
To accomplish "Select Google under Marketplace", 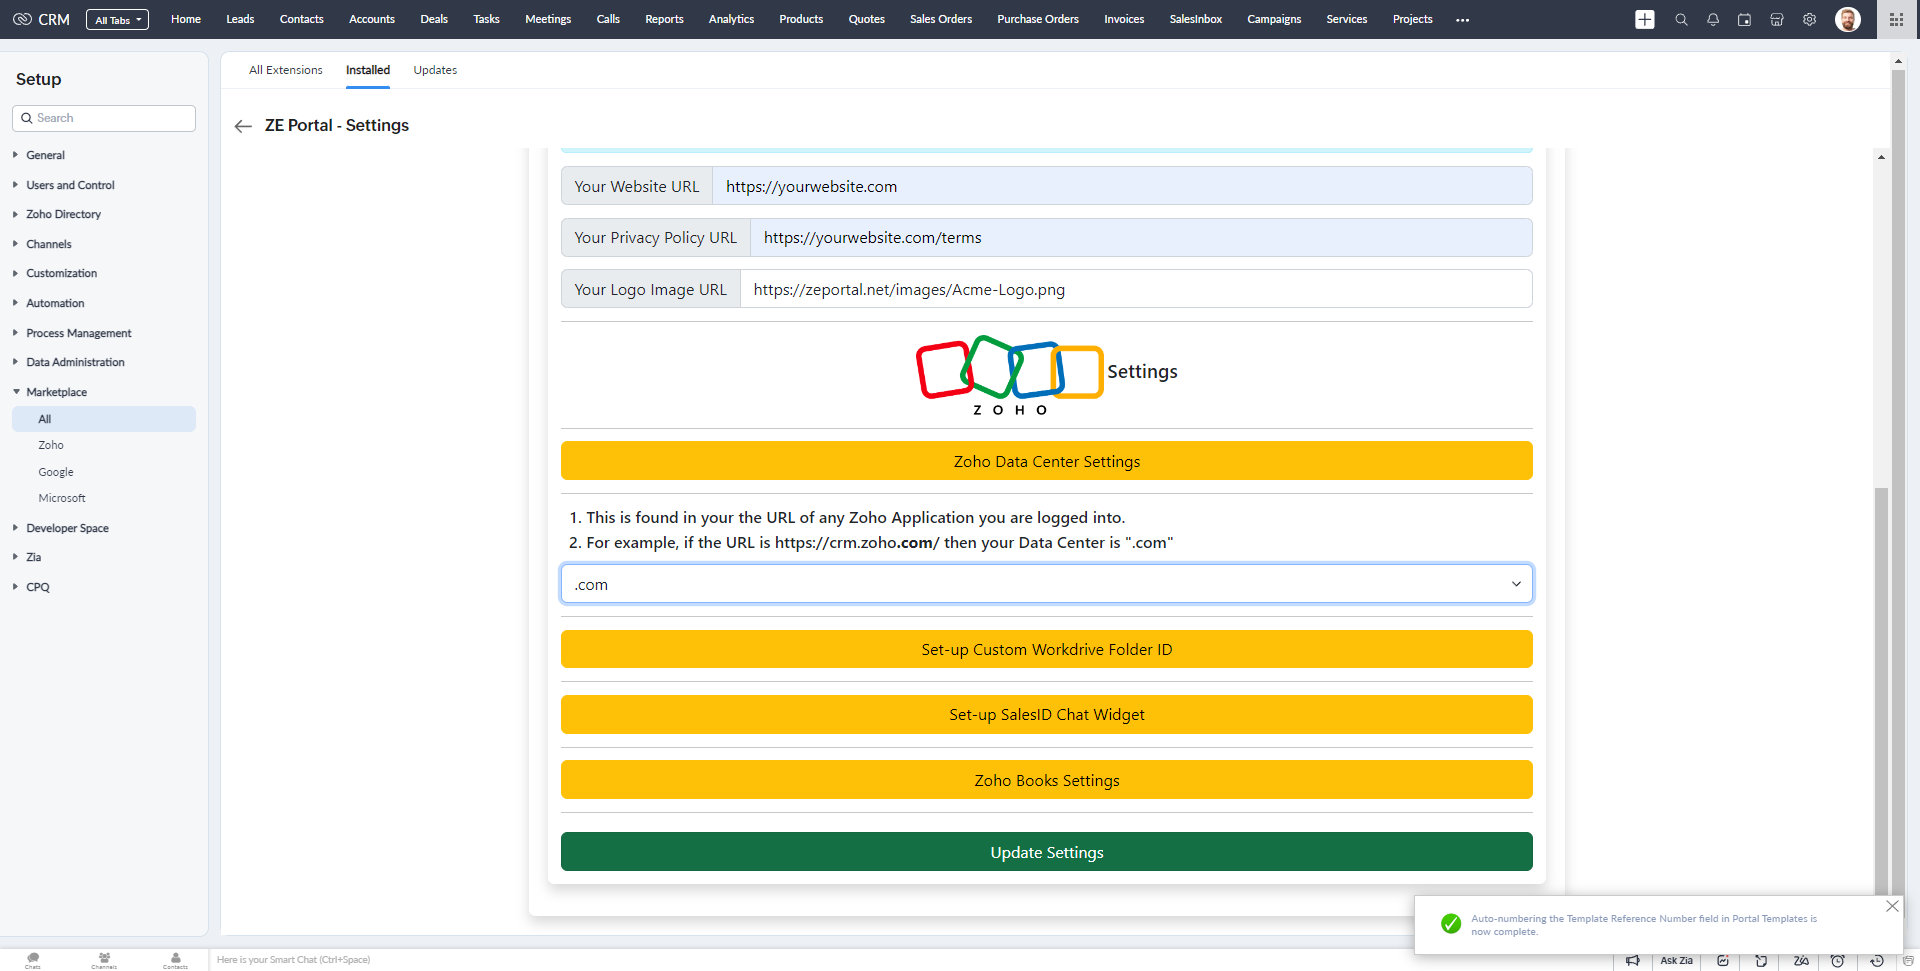I will (56, 472).
